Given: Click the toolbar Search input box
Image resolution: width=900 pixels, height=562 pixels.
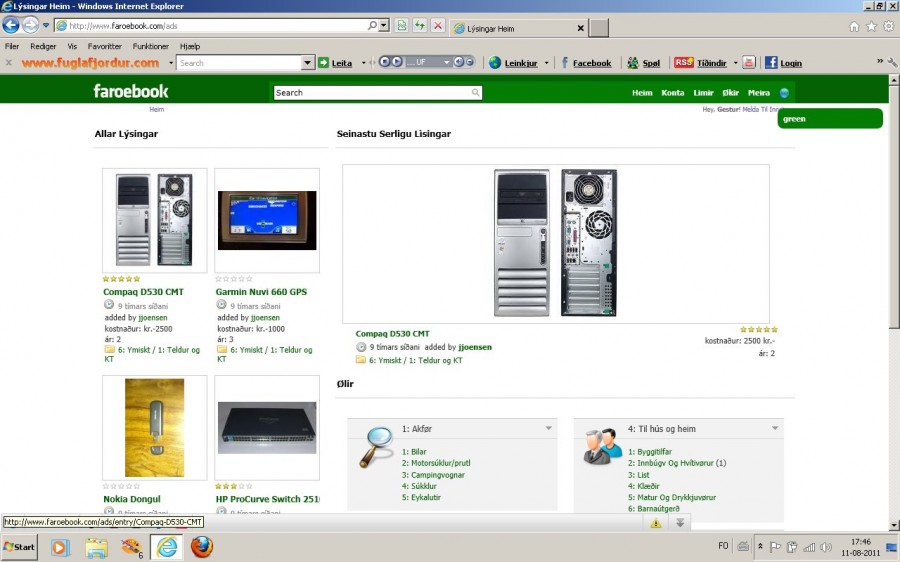Looking at the screenshot, I should pyautogui.click(x=239, y=63).
